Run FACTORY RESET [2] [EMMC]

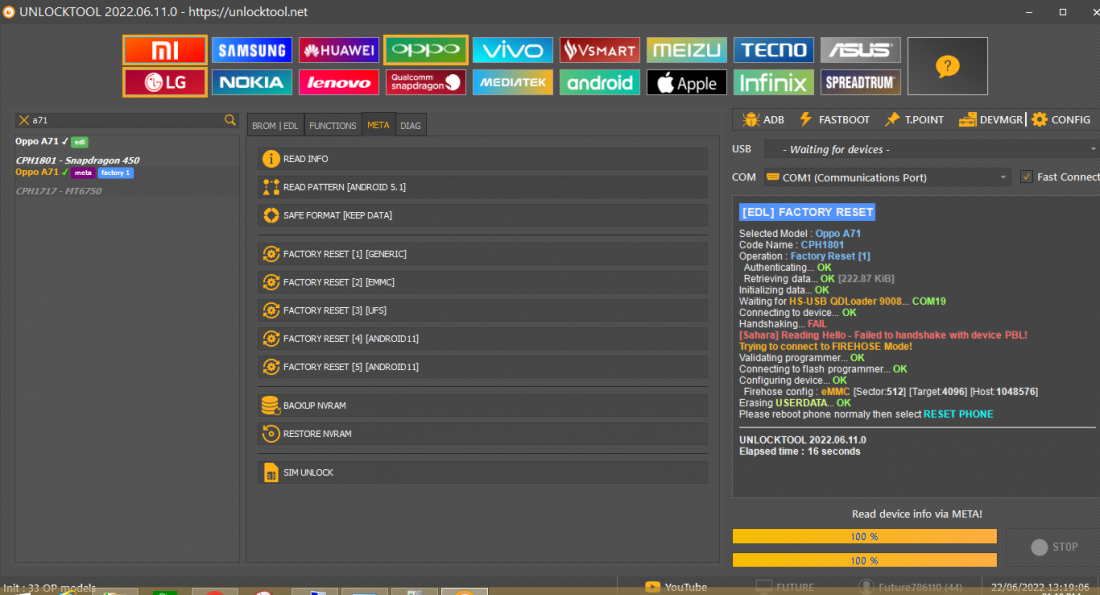(x=483, y=282)
